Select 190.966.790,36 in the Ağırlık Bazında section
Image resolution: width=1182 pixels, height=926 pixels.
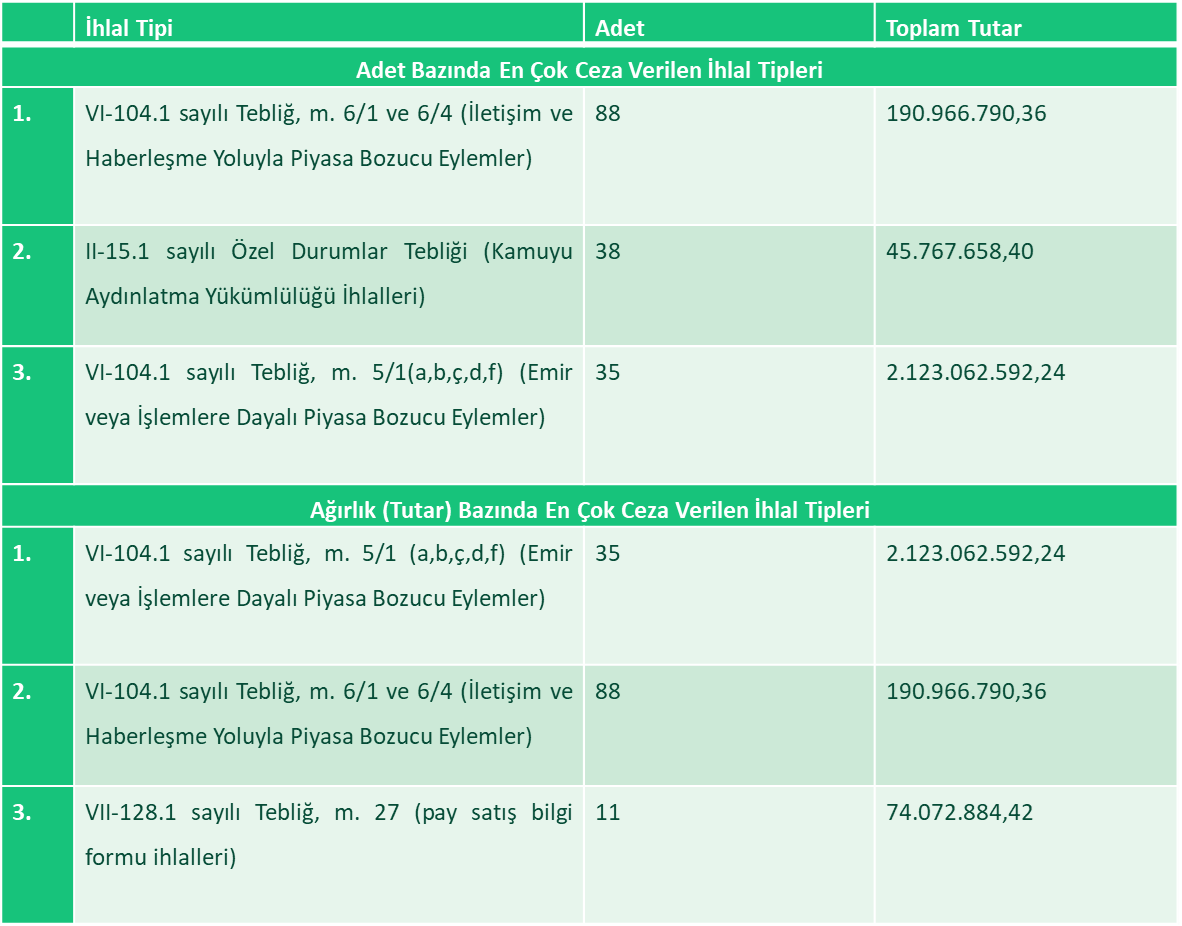[x=966, y=691]
